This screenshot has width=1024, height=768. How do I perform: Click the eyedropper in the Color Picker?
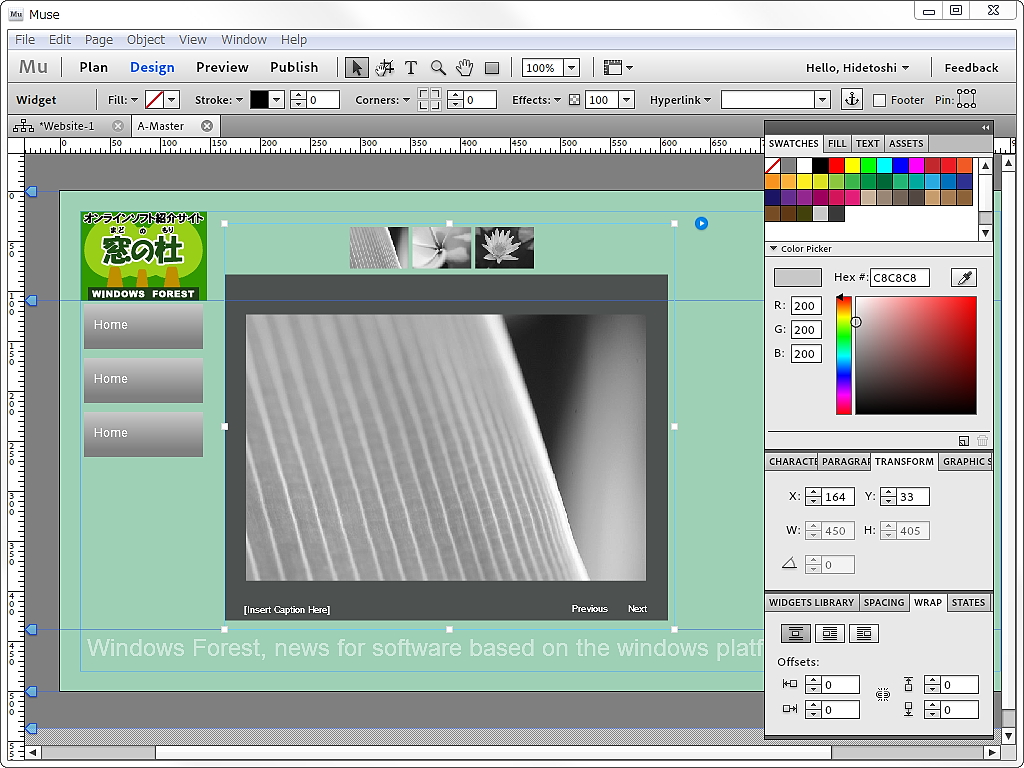pyautogui.click(x=963, y=277)
